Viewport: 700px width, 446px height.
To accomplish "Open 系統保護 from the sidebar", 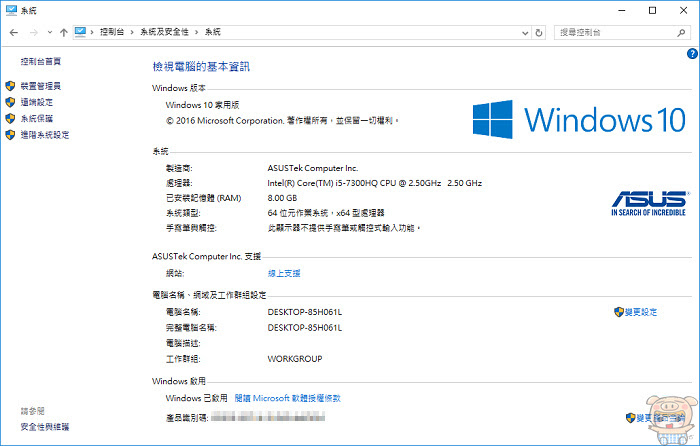I will coord(37,118).
